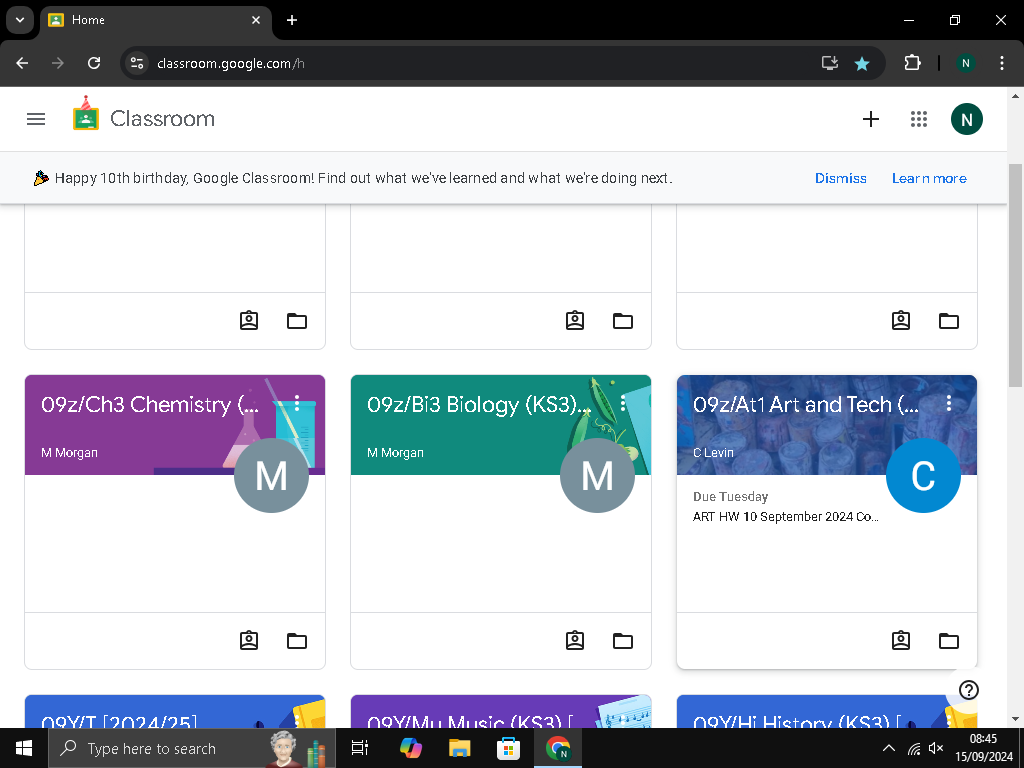This screenshot has width=1024, height=768.
Task: Open the network tray icon
Action: [914, 748]
